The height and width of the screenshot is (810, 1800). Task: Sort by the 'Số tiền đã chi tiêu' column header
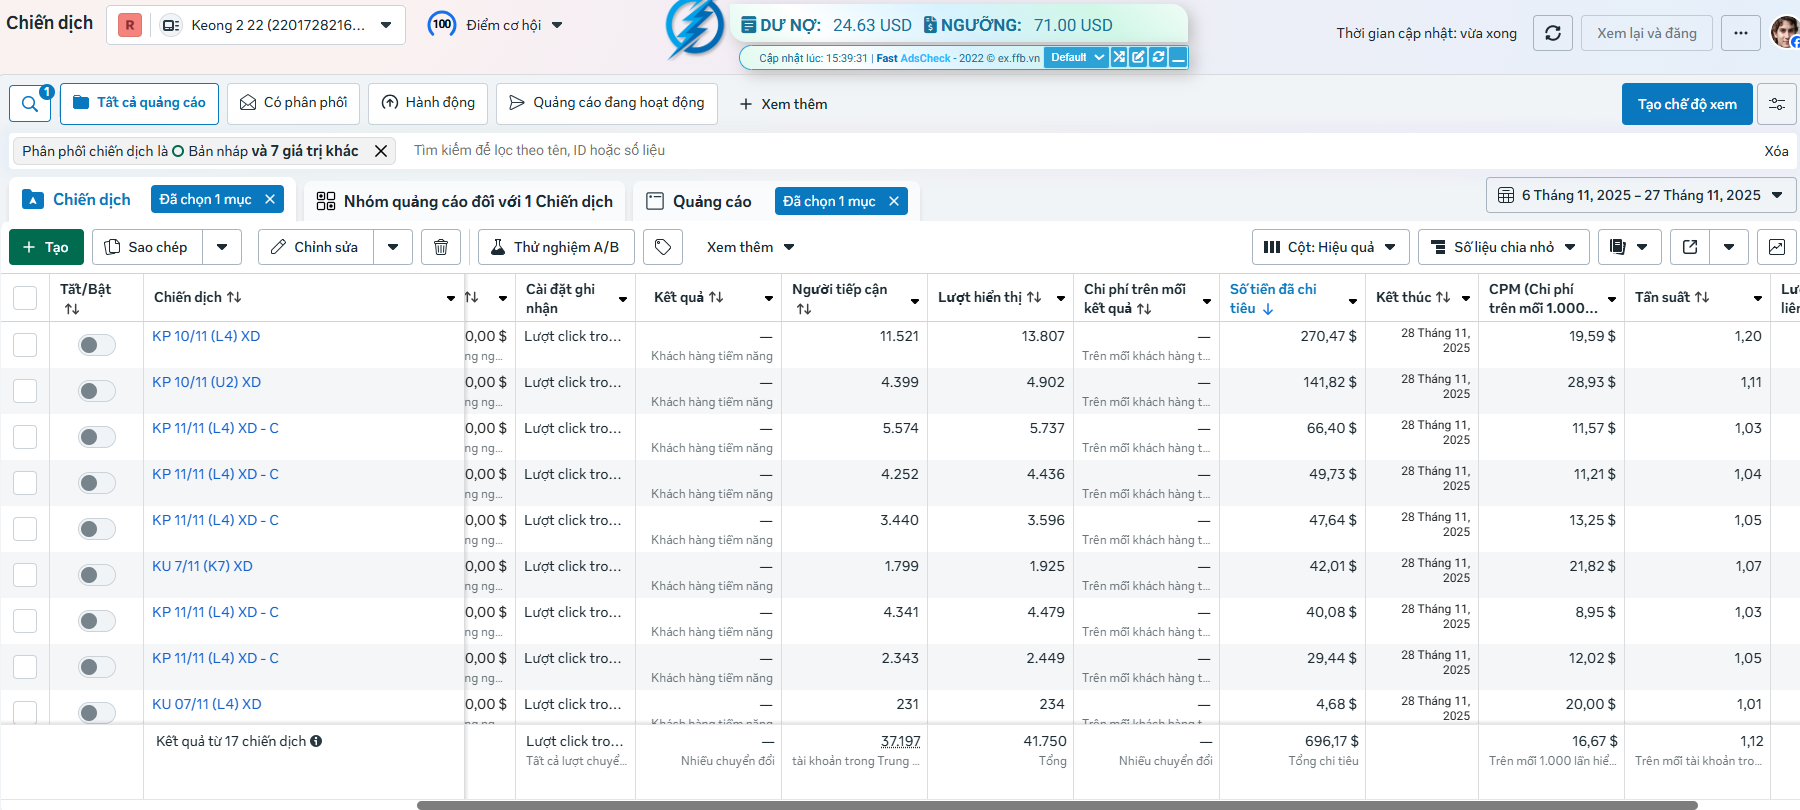[1273, 298]
